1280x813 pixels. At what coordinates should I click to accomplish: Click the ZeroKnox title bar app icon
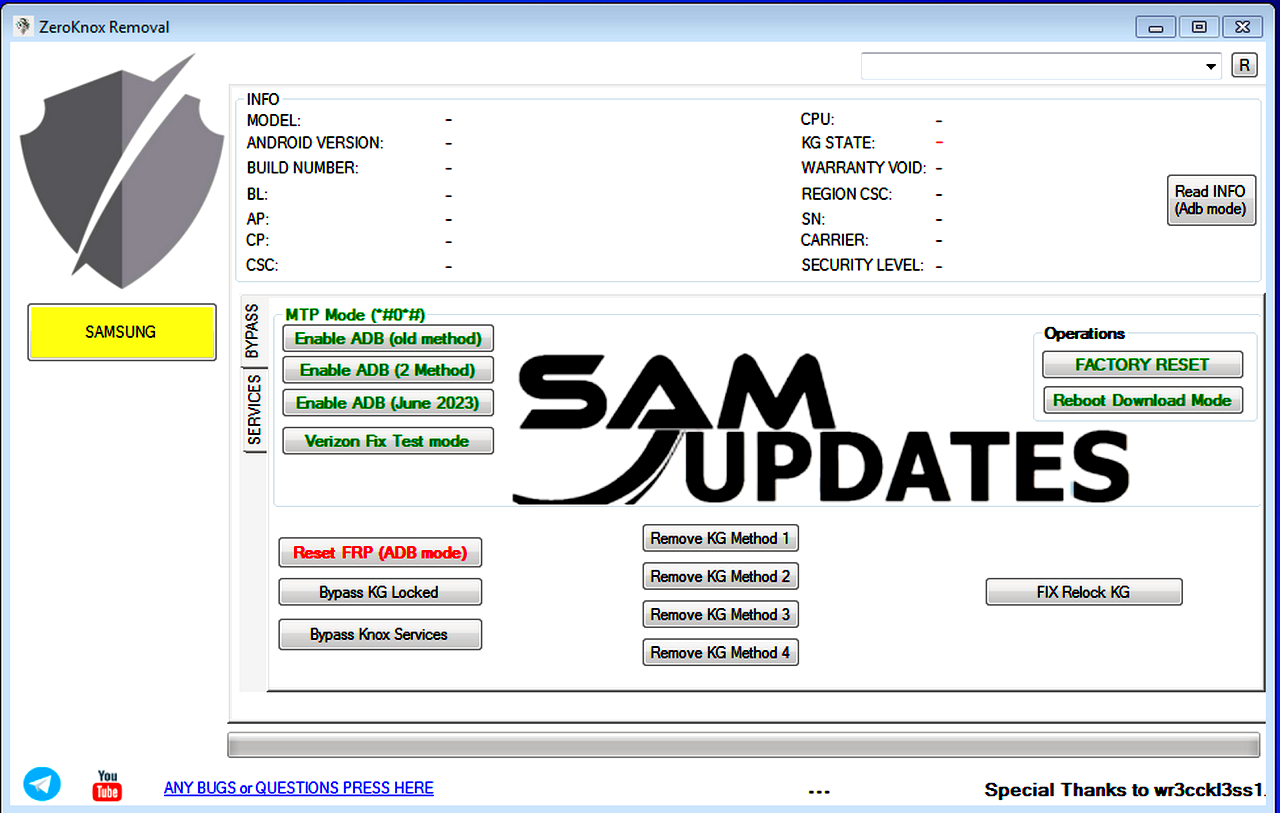coord(23,27)
